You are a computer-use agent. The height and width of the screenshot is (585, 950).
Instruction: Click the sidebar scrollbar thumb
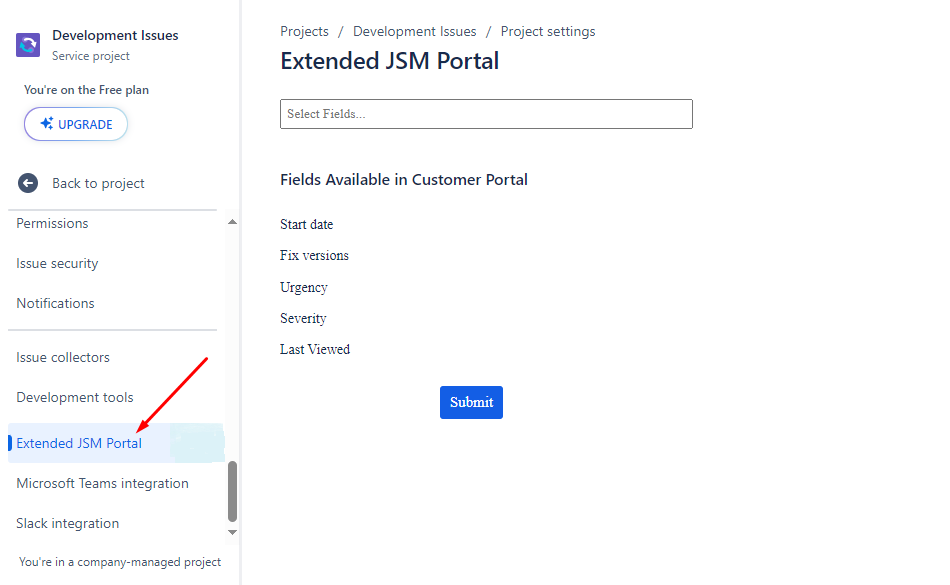(x=232, y=491)
